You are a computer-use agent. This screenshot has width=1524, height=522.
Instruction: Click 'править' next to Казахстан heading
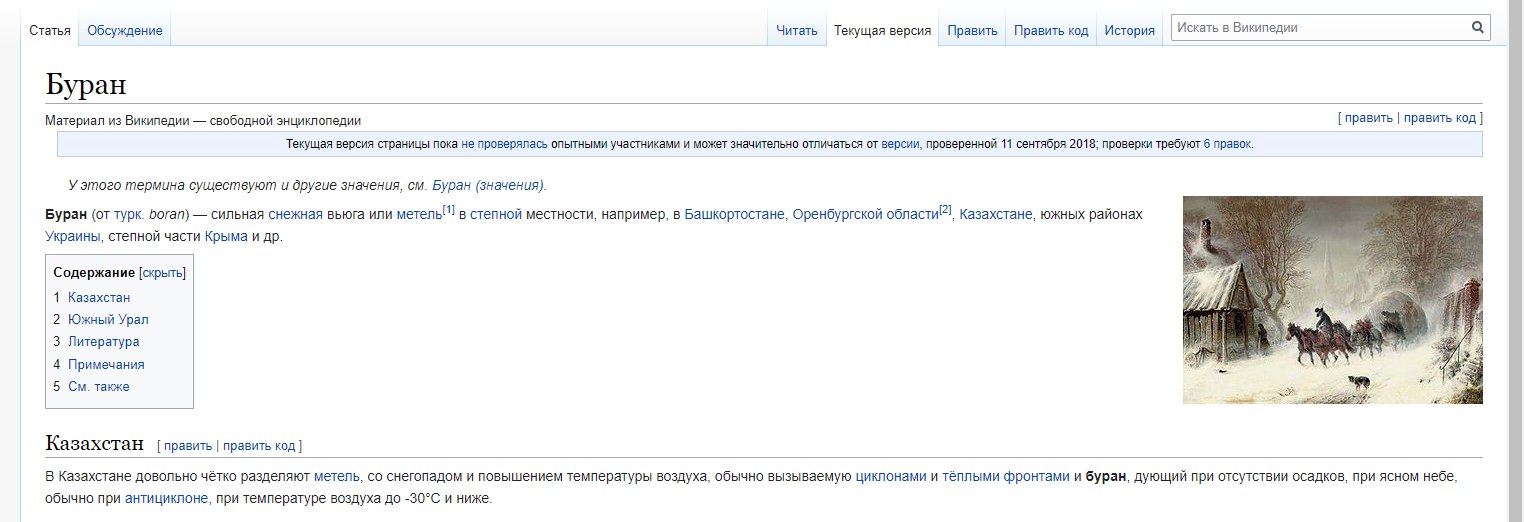188,446
